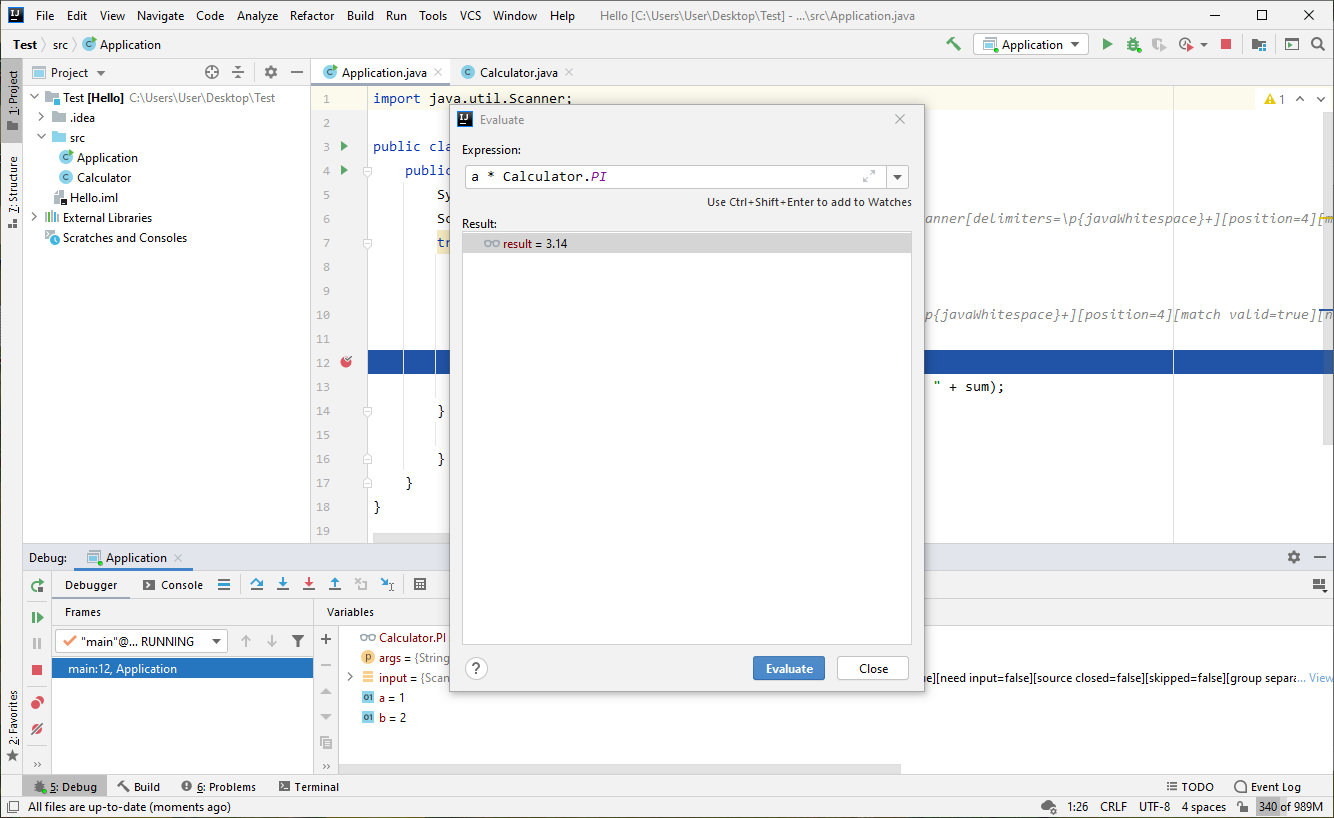This screenshot has height=818, width=1334.
Task: Switch to the Calculator.java editor tab
Action: (518, 73)
